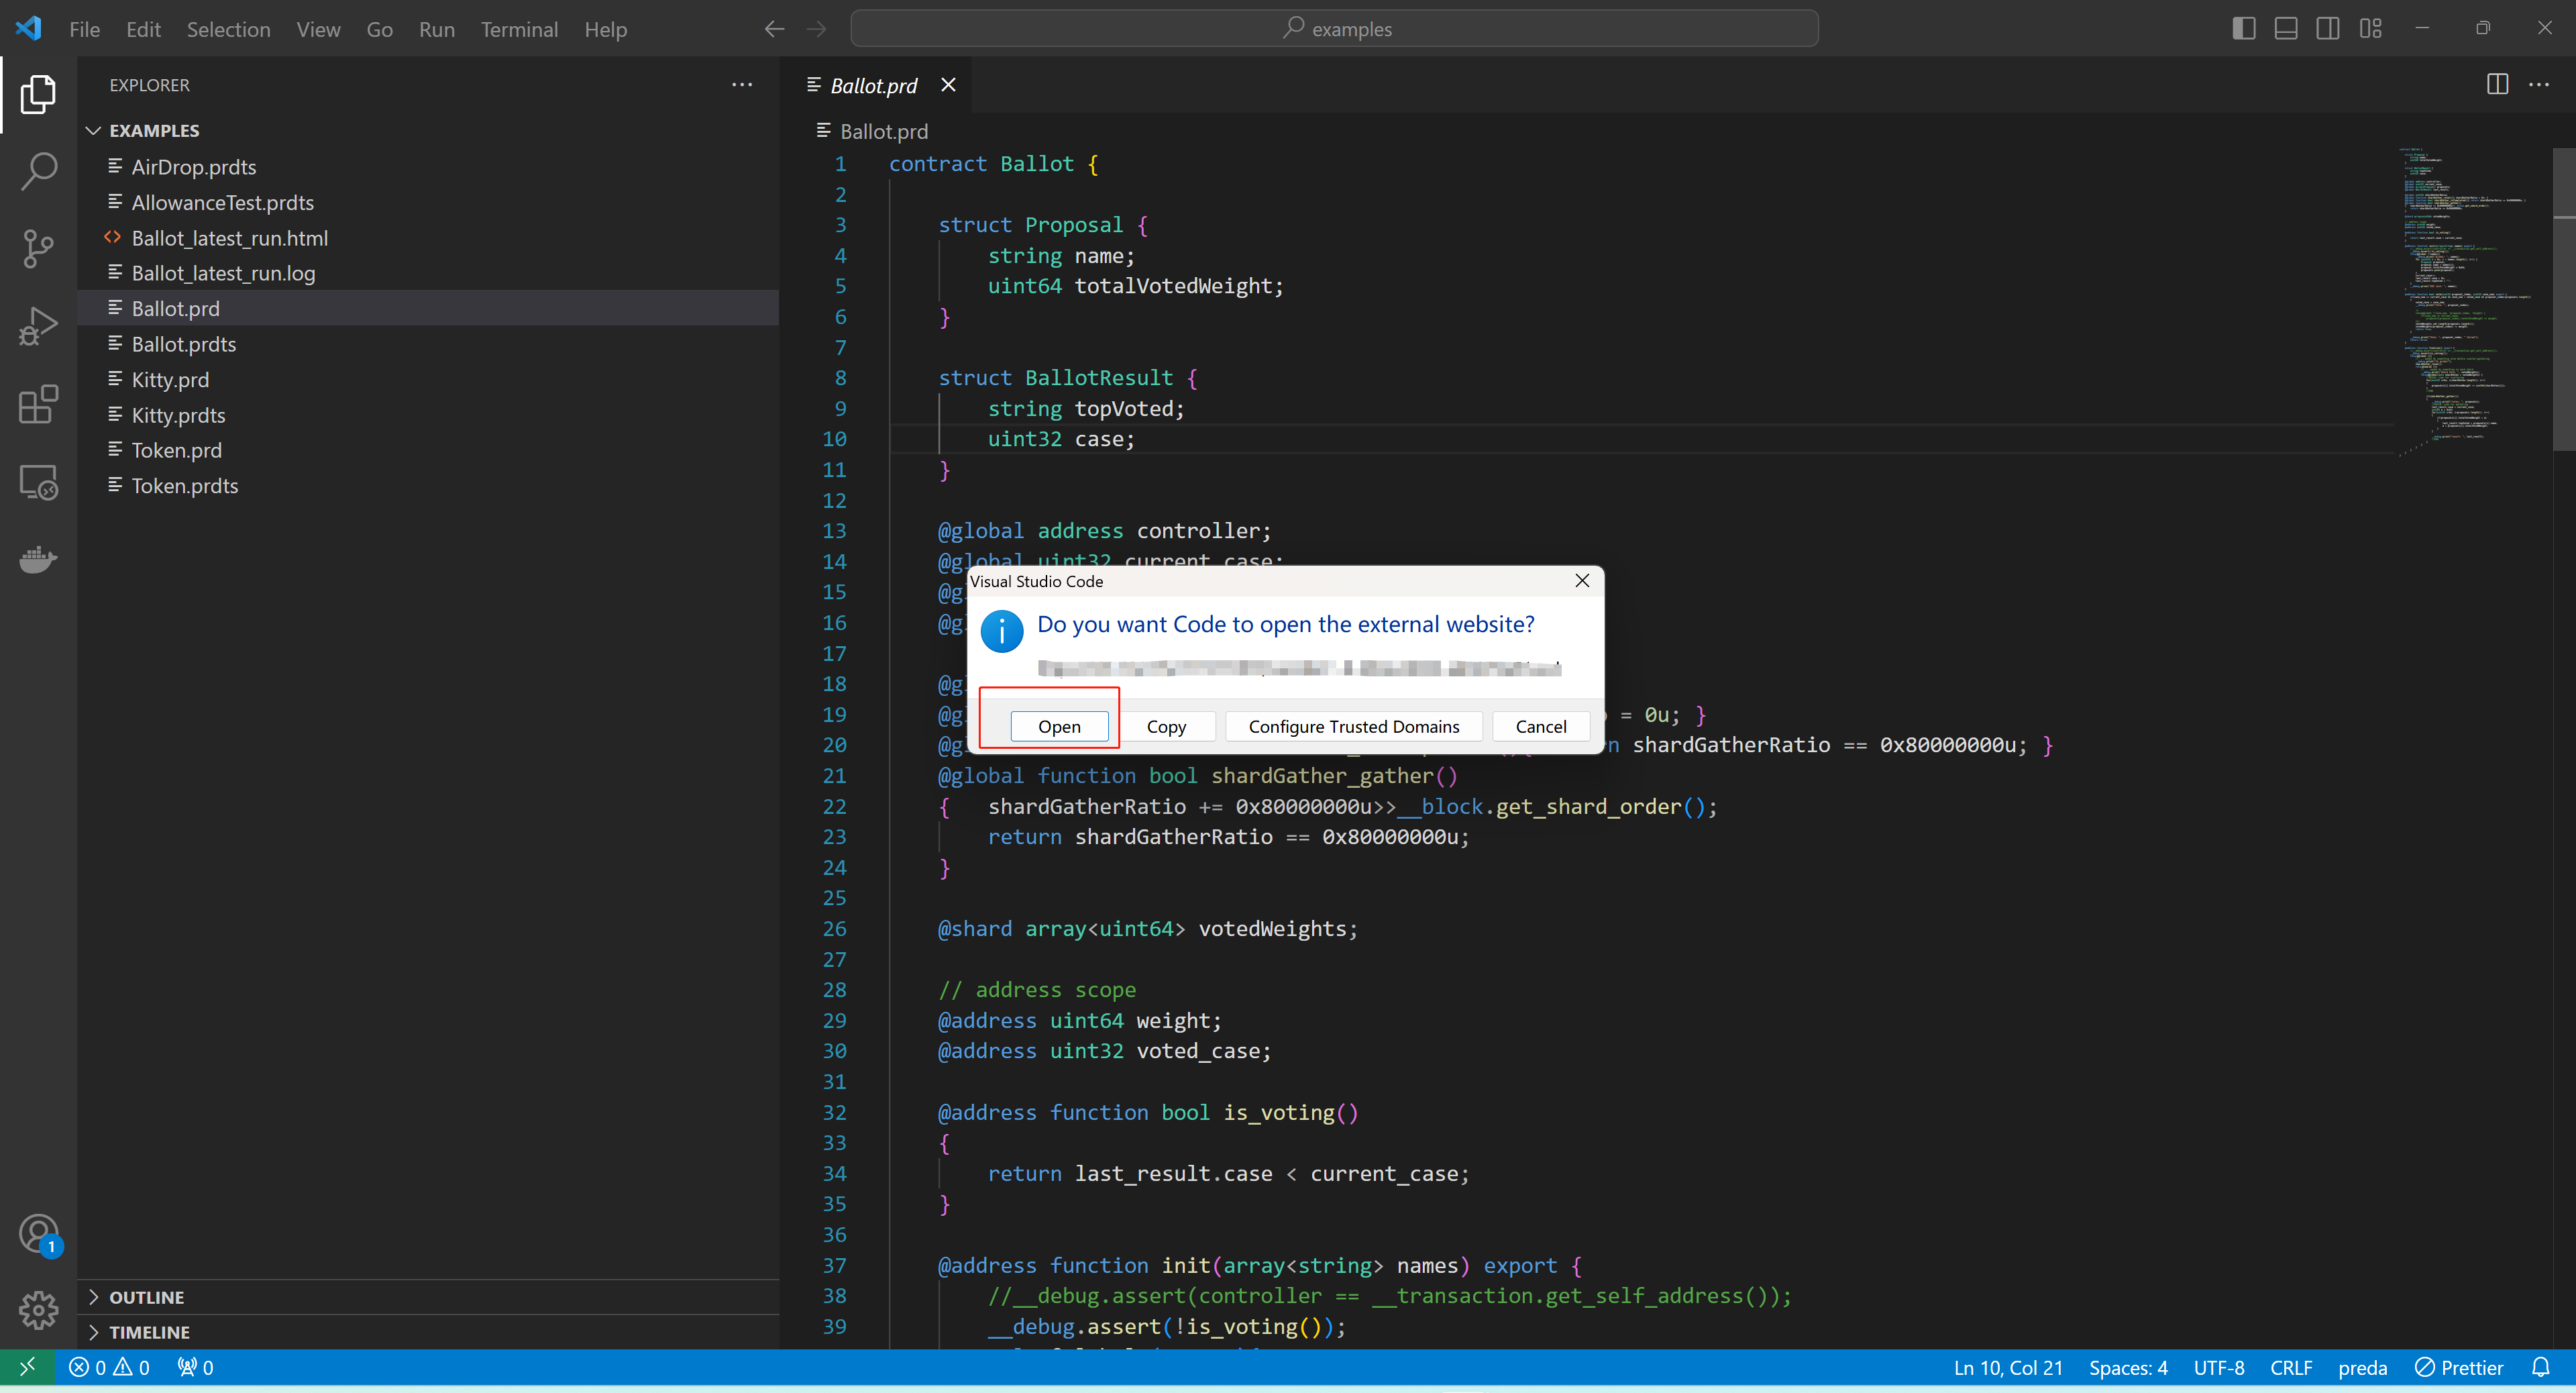2576x1393 pixels.
Task: Click the ports forwarded indicator showing 0
Action: (x=195, y=1367)
